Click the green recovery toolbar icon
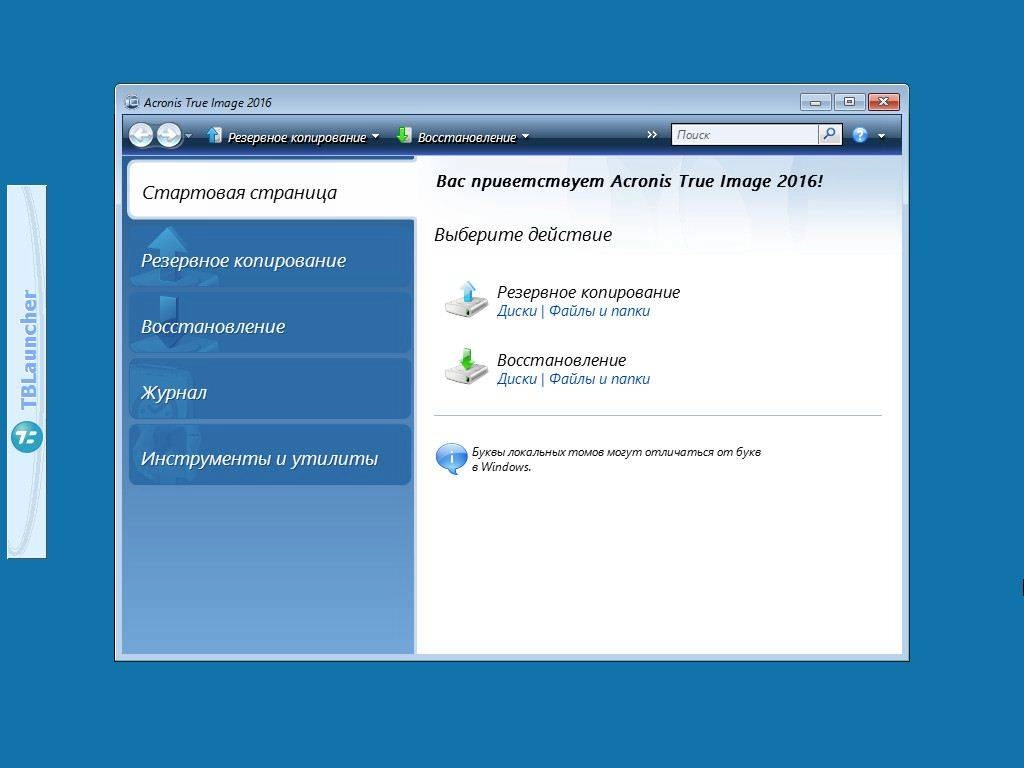 pos(404,135)
